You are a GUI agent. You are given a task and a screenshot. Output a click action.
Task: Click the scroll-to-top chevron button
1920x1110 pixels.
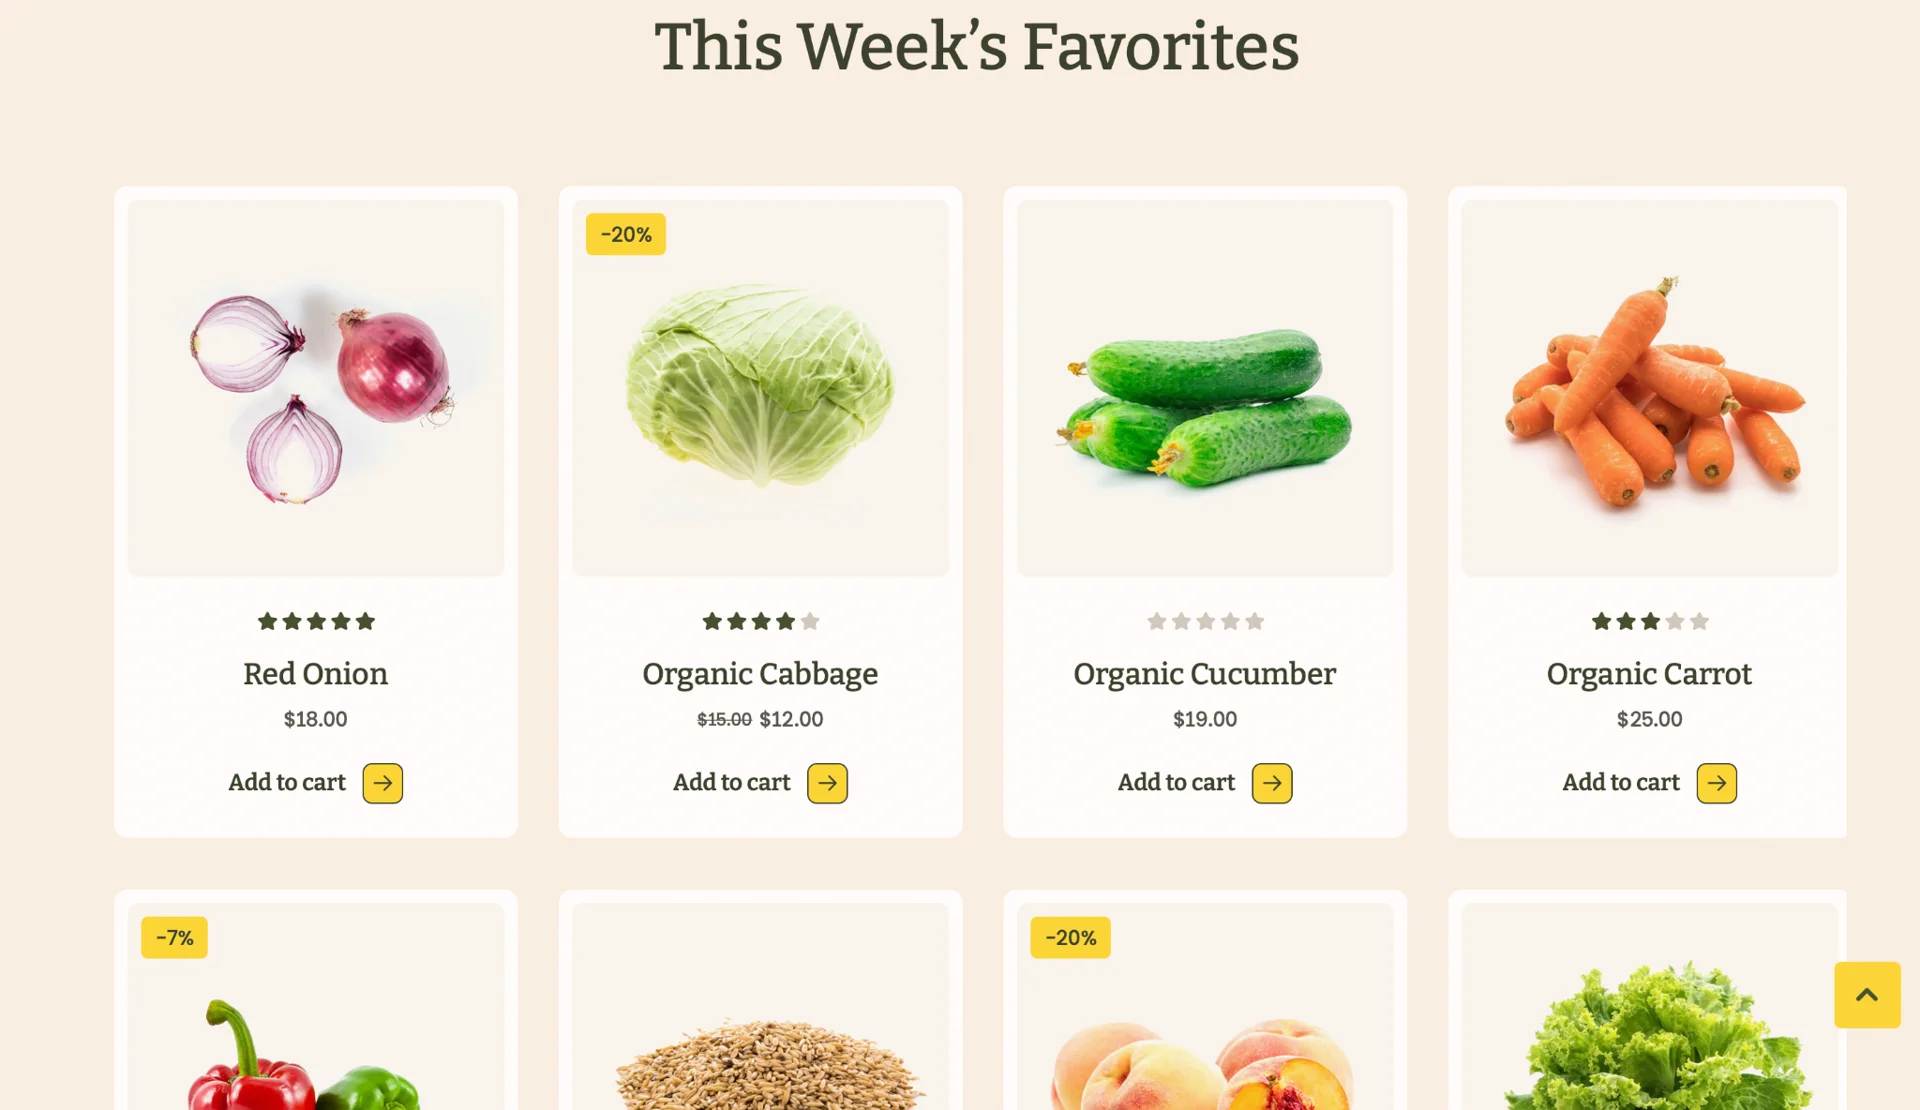click(x=1866, y=994)
